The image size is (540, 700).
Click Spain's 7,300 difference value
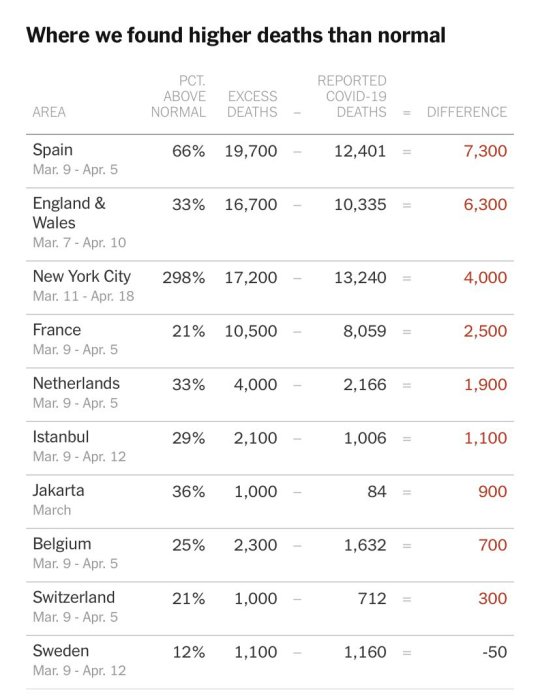pyautogui.click(x=485, y=151)
